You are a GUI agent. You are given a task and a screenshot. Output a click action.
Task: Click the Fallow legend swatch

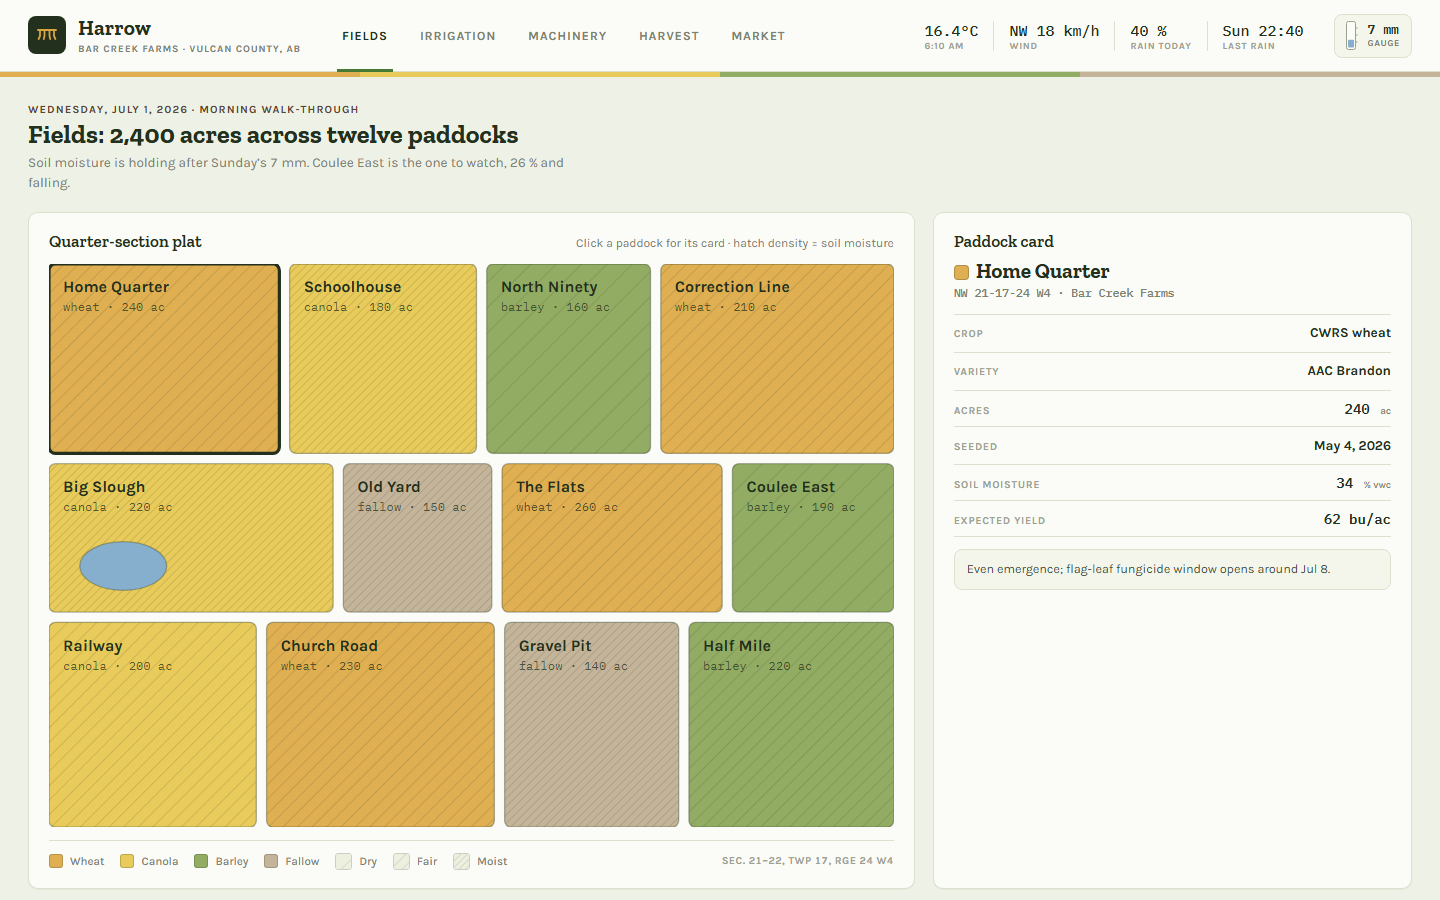coord(271,861)
